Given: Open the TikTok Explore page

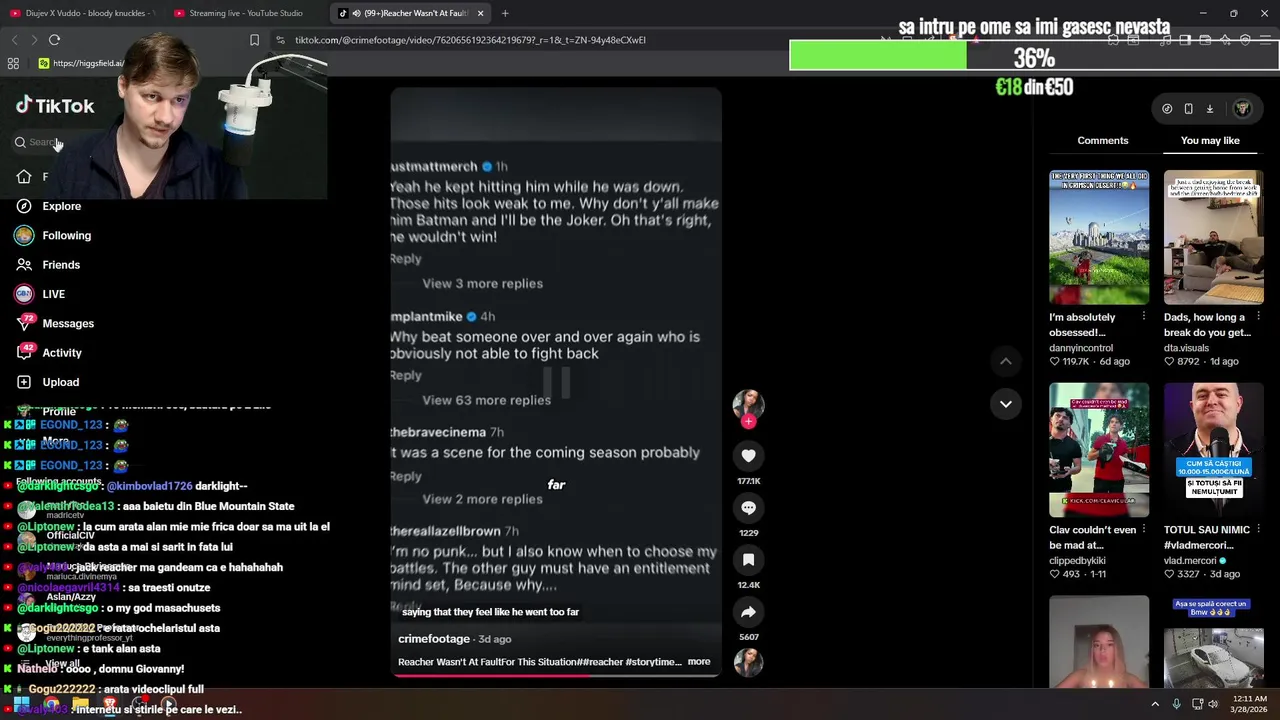Looking at the screenshot, I should [48, 206].
